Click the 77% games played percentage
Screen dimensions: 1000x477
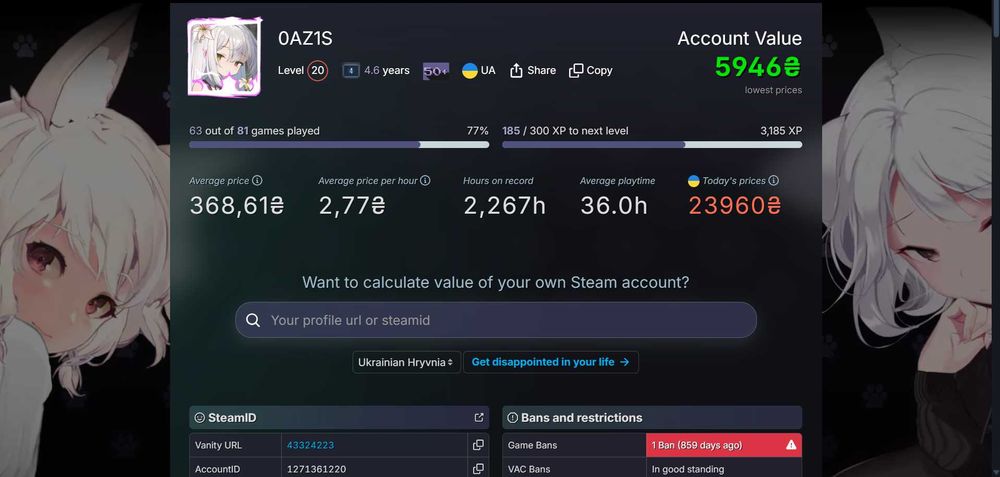pos(478,131)
